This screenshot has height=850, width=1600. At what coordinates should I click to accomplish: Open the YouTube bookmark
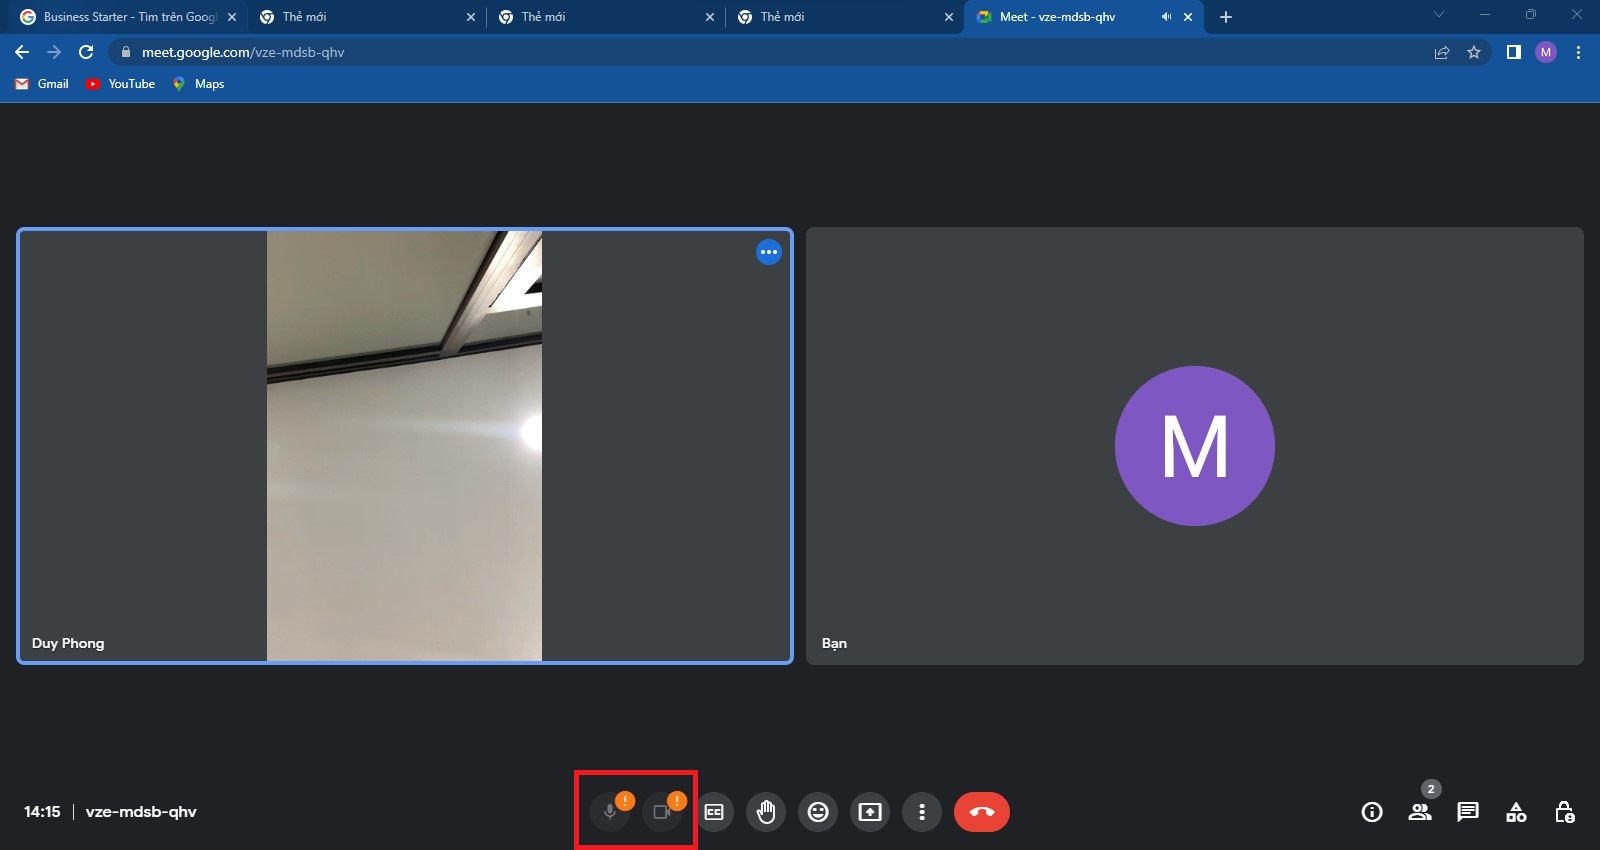(x=121, y=84)
